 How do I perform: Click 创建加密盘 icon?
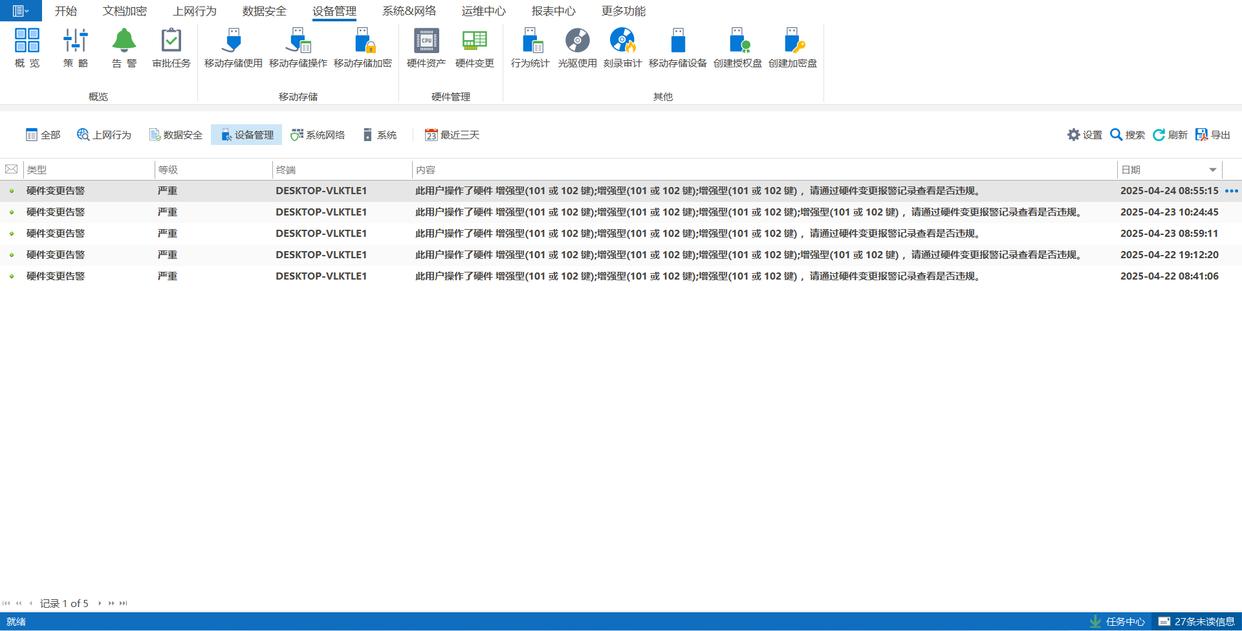[793, 48]
